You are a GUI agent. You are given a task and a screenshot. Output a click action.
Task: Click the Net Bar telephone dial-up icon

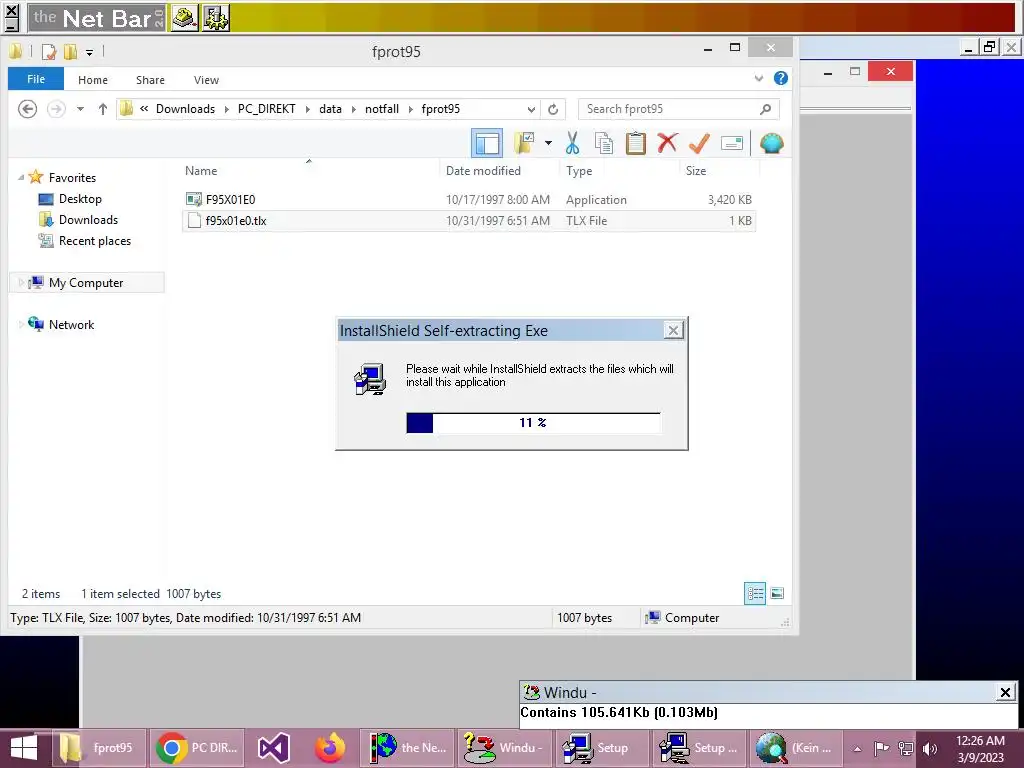(185, 18)
